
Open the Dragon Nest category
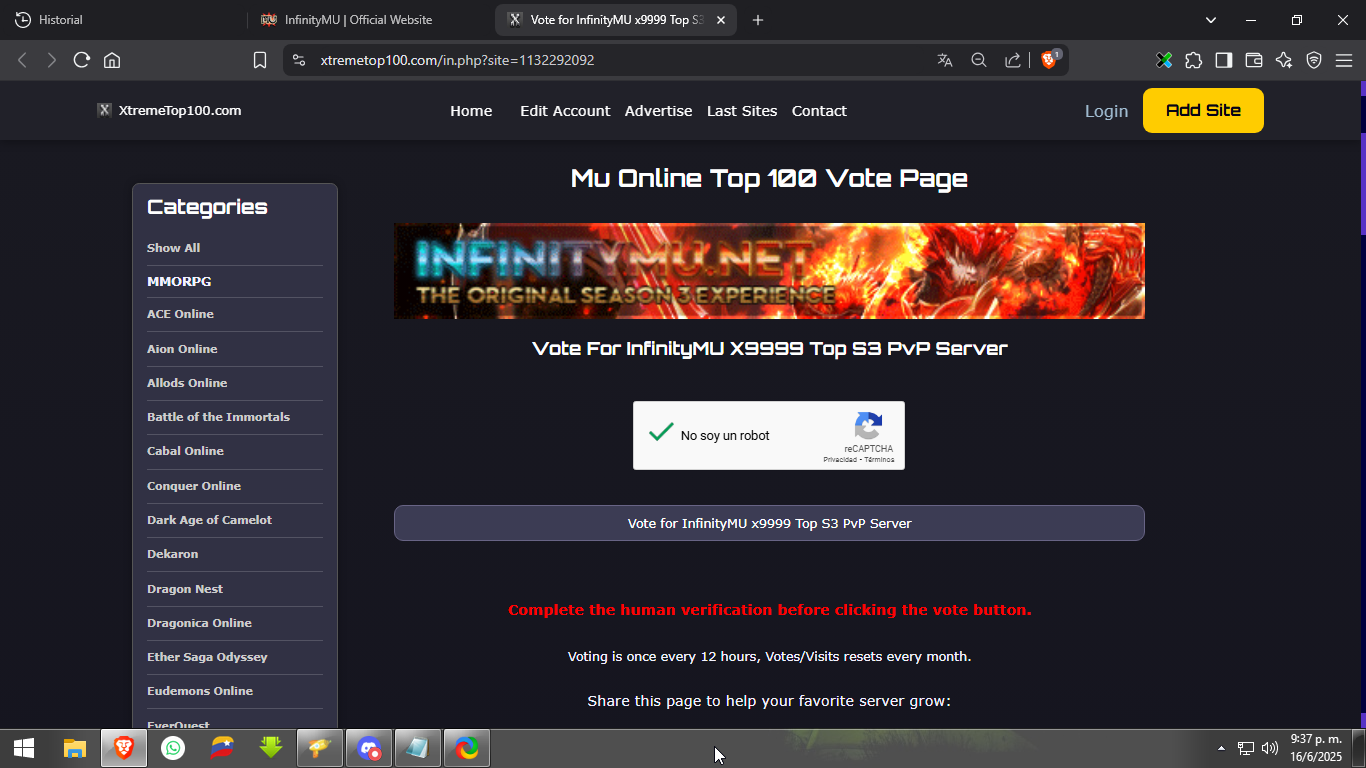[185, 589]
